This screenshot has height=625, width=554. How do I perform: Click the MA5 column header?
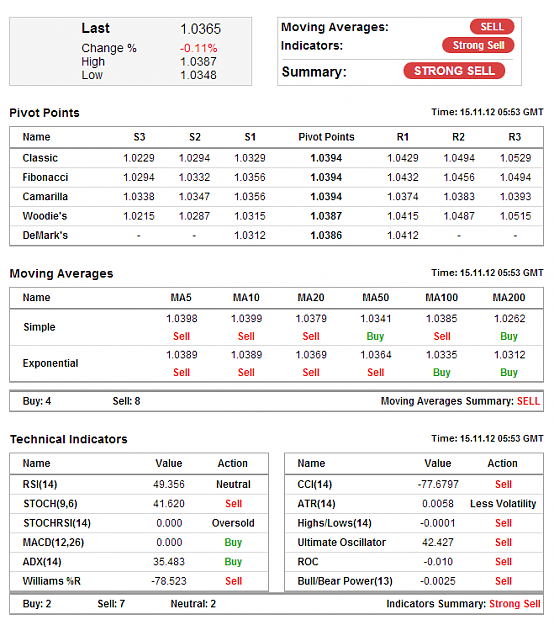click(181, 298)
